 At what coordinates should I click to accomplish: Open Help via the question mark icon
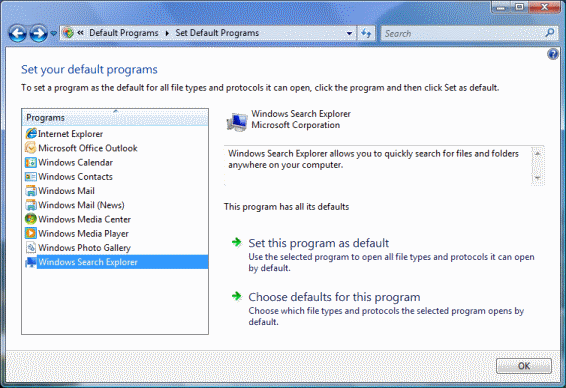pyautogui.click(x=553, y=54)
